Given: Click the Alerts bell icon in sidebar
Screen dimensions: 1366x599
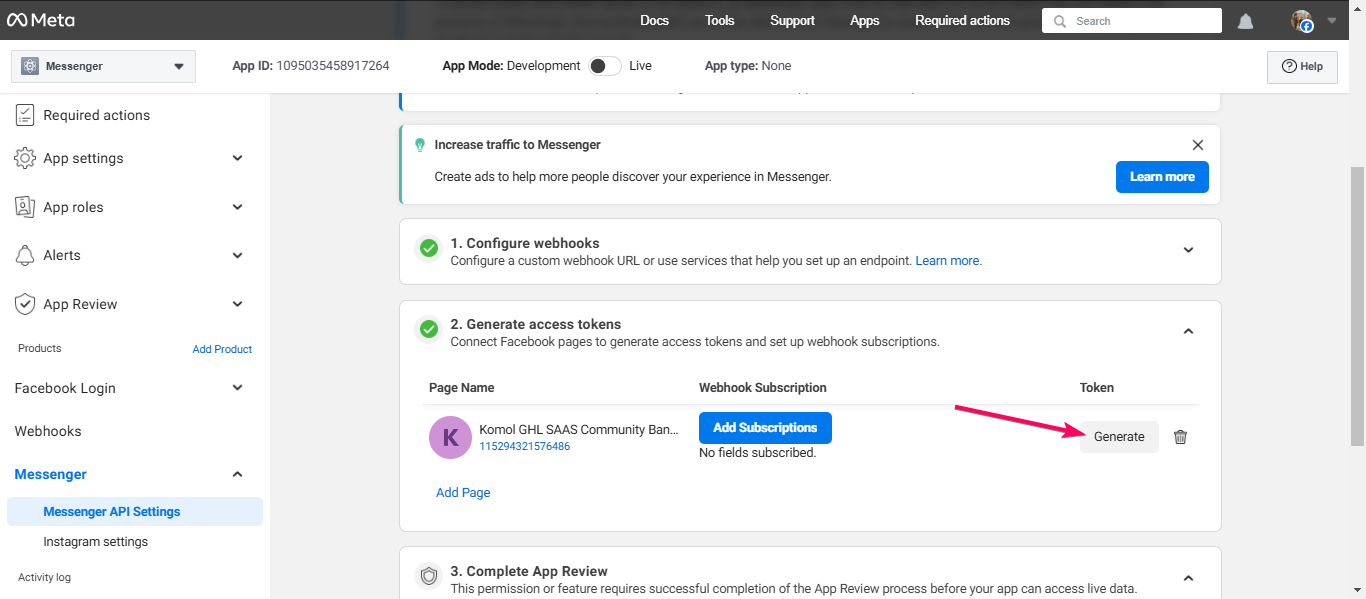Looking at the screenshot, I should (25, 255).
